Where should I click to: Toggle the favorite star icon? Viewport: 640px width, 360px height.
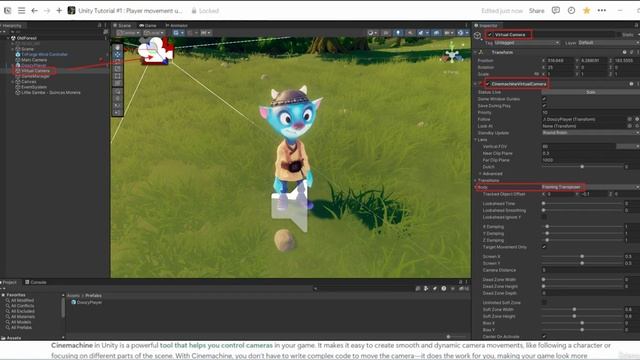[587, 11]
